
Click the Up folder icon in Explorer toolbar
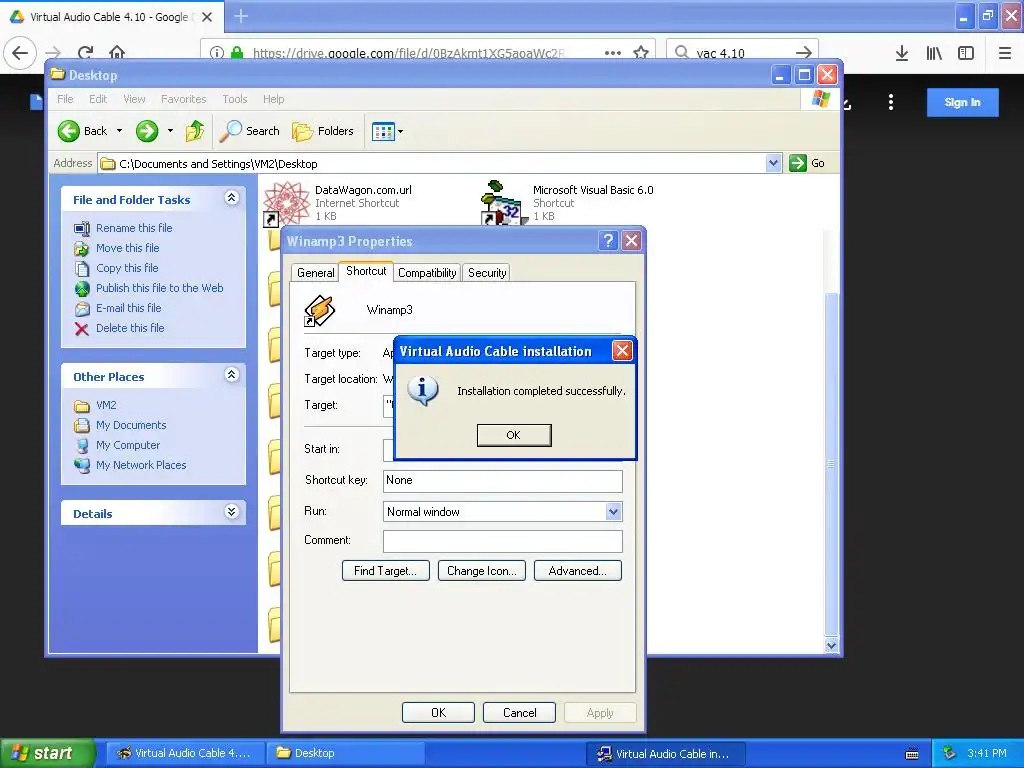click(x=195, y=131)
